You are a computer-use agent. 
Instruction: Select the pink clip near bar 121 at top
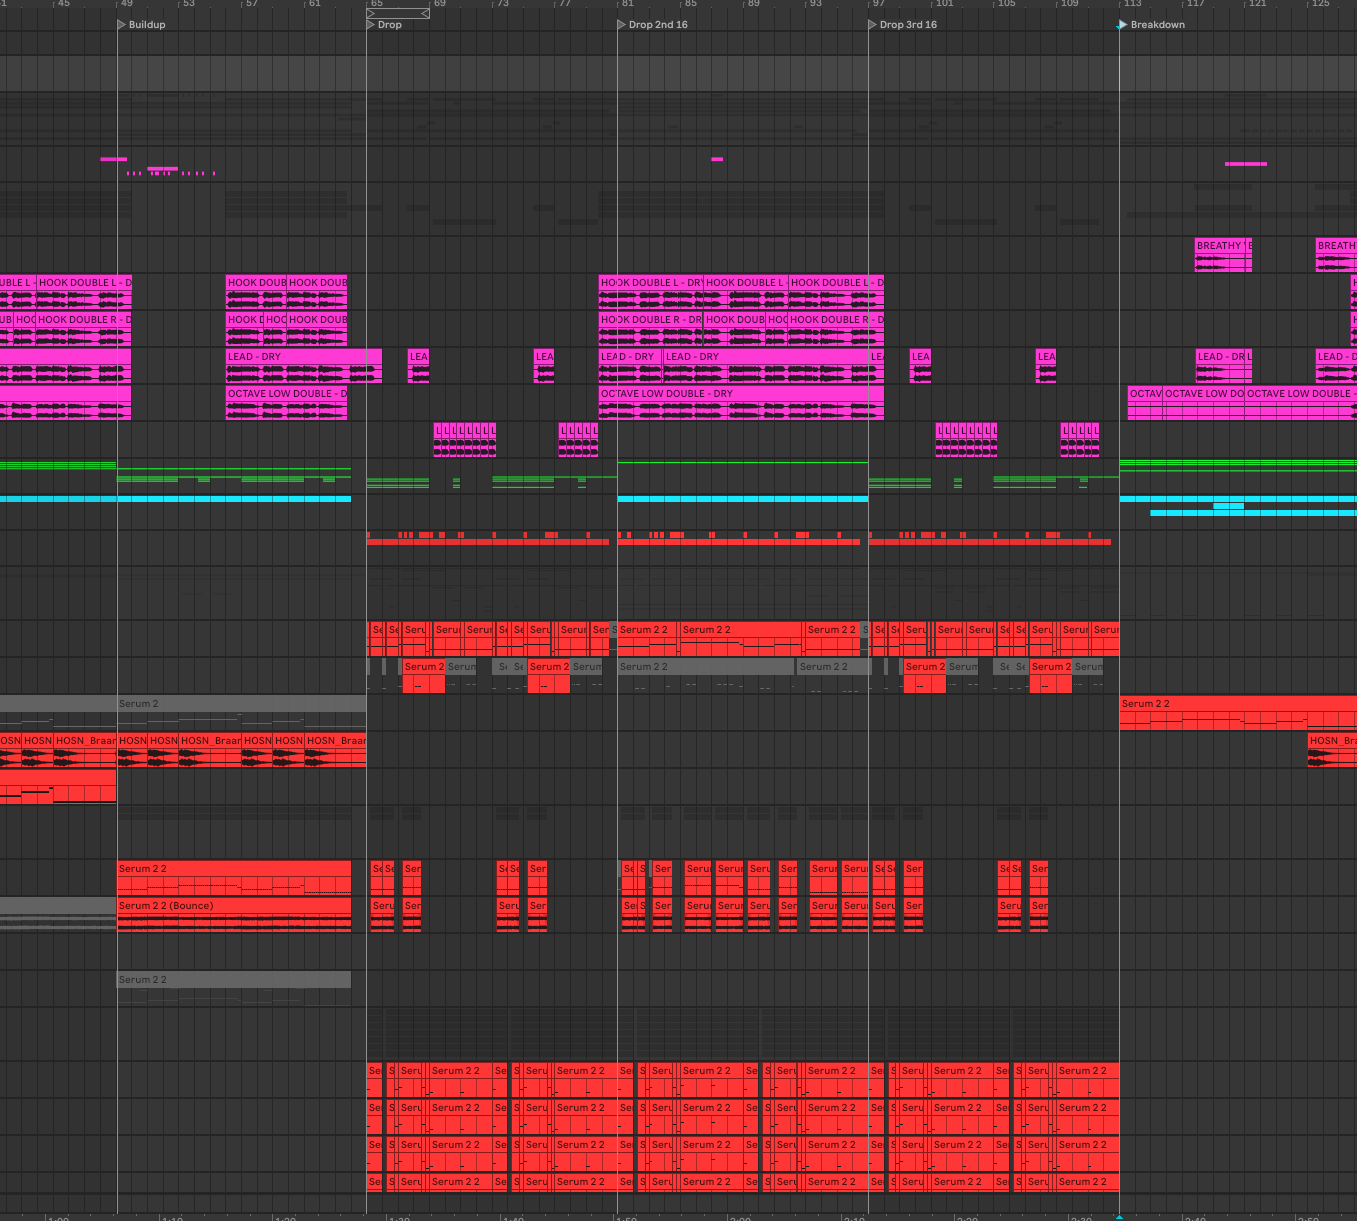click(1245, 164)
